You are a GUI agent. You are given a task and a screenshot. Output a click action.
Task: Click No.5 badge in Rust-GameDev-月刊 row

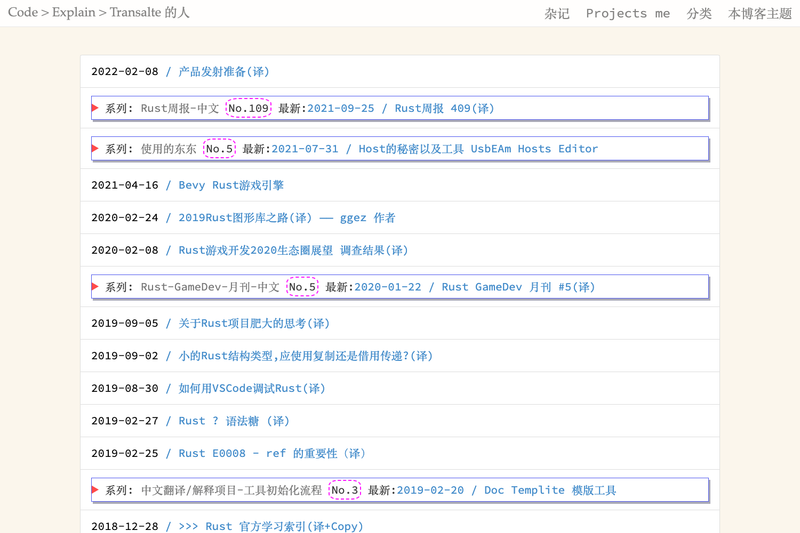302,287
